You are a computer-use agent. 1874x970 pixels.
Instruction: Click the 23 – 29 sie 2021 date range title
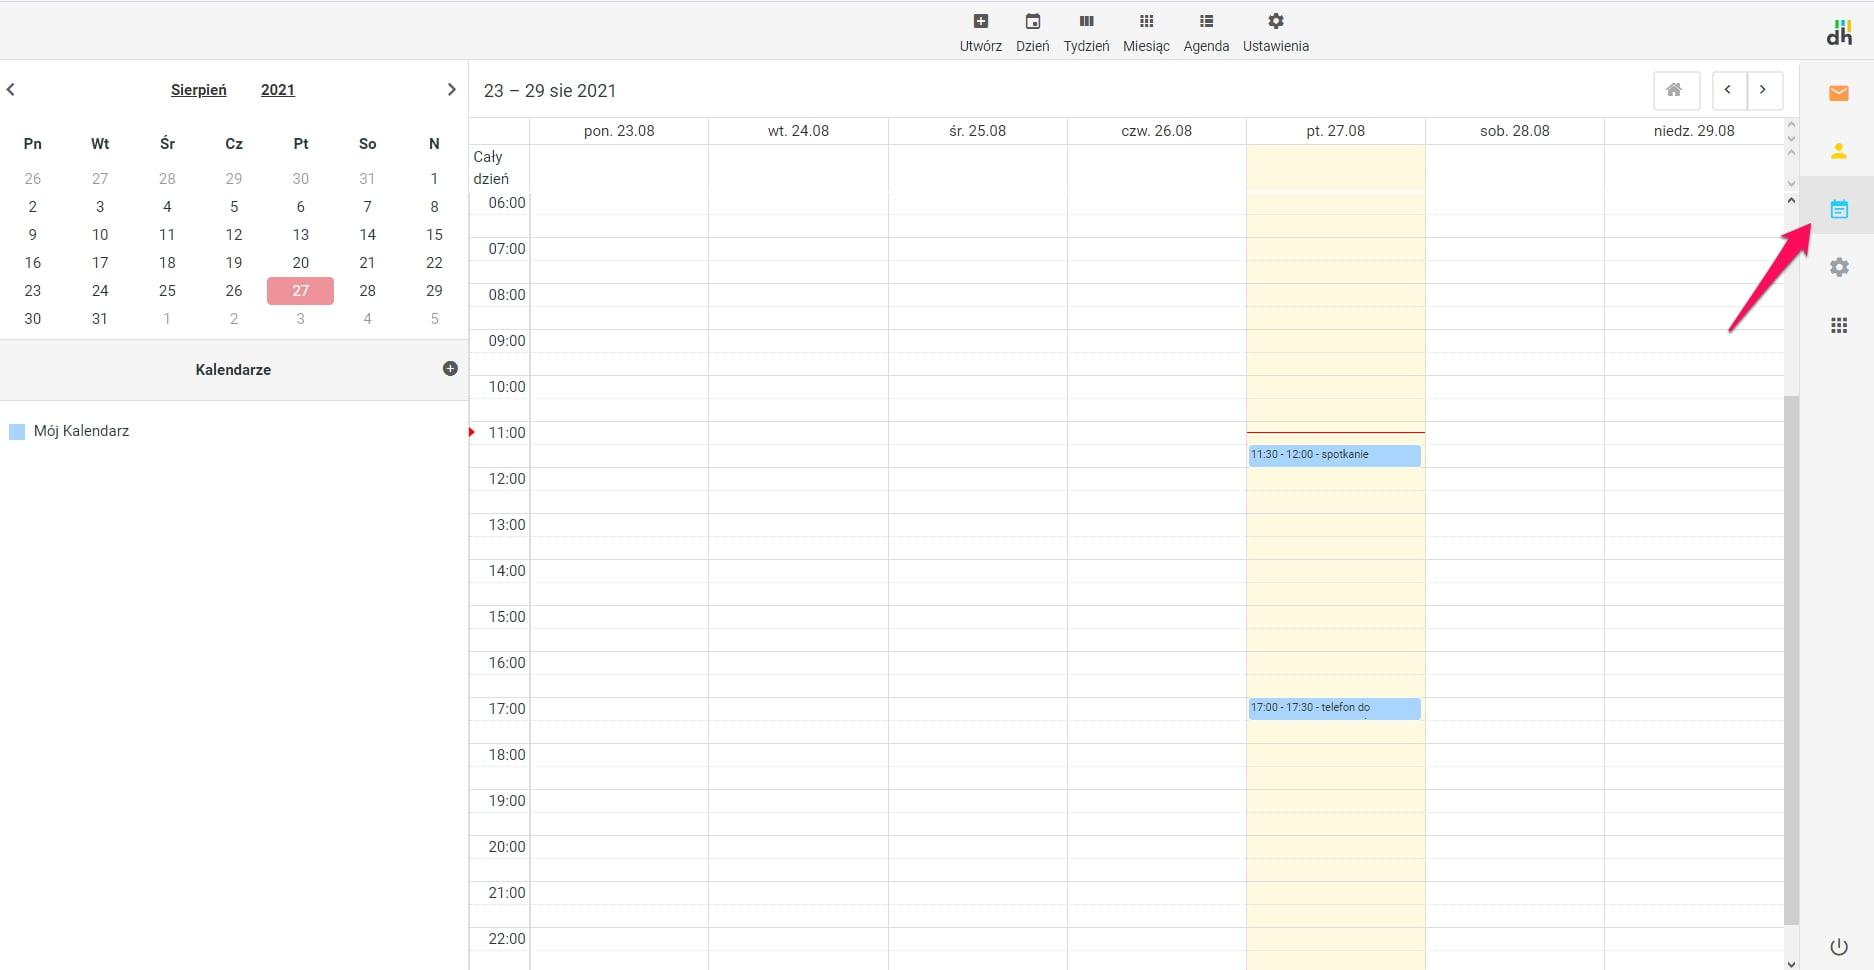coord(550,91)
